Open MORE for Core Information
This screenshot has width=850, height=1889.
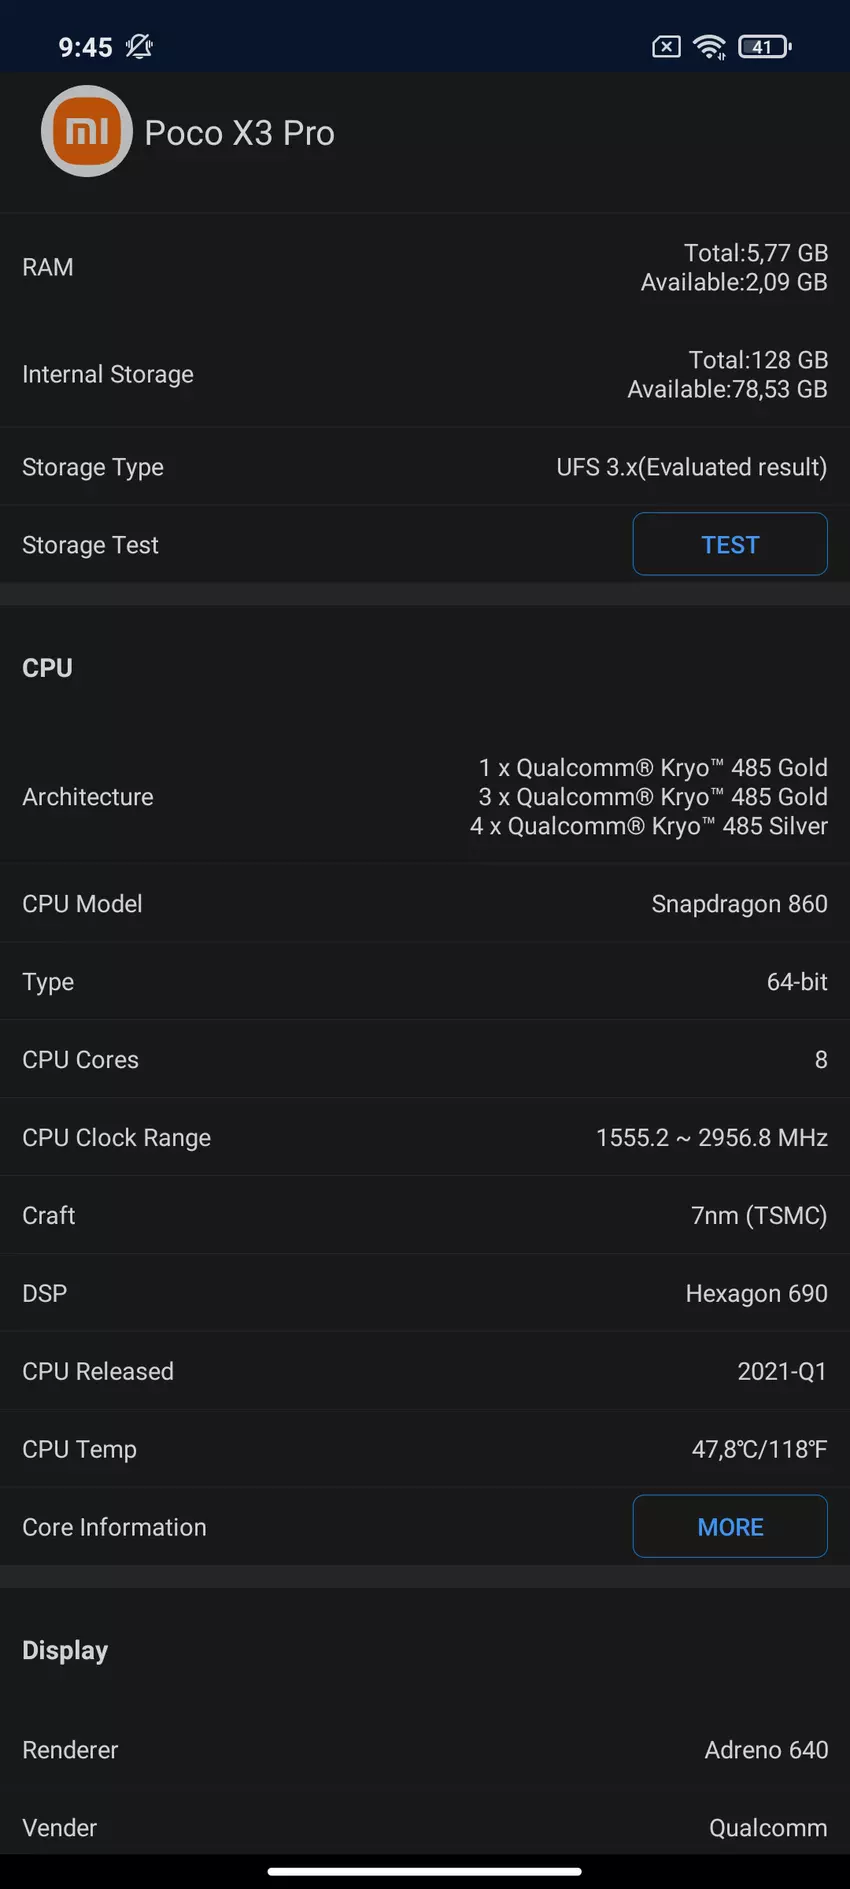[x=730, y=1526]
